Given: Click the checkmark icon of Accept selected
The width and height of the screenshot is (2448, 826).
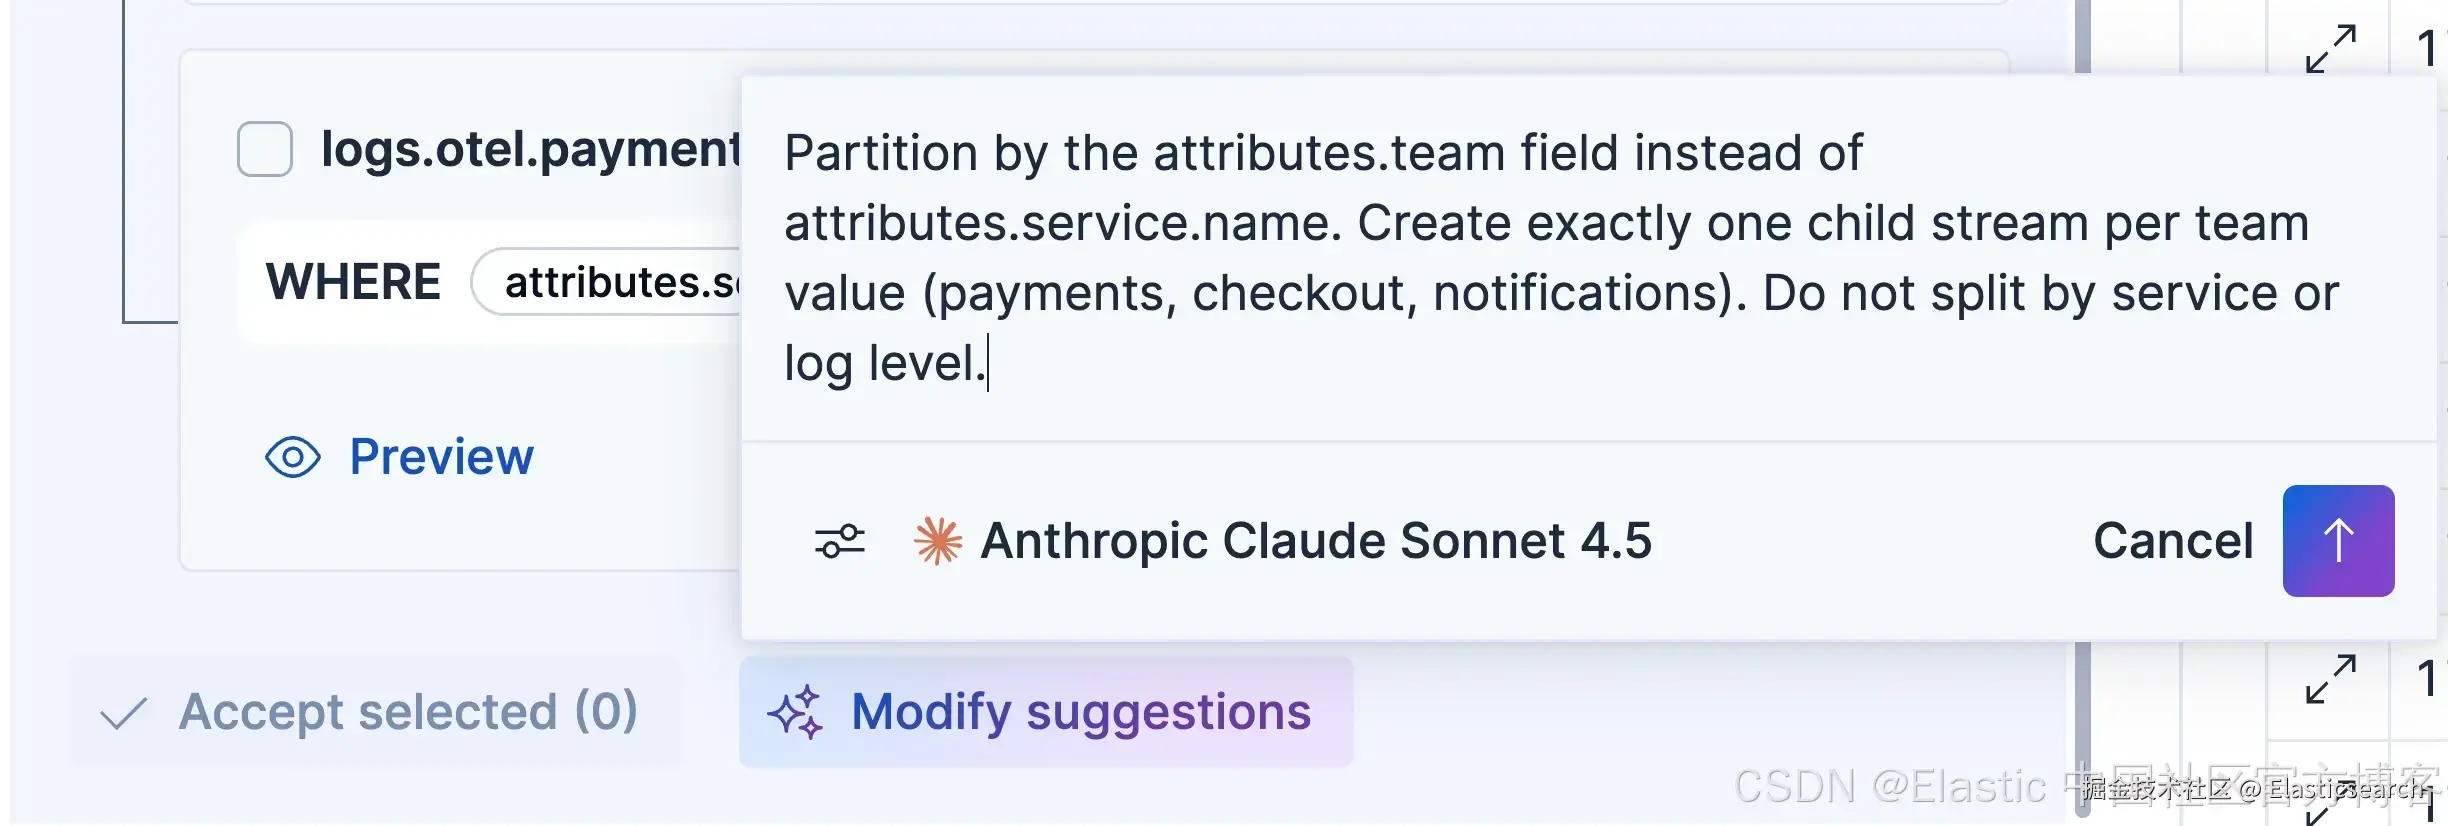Looking at the screenshot, I should point(124,713).
